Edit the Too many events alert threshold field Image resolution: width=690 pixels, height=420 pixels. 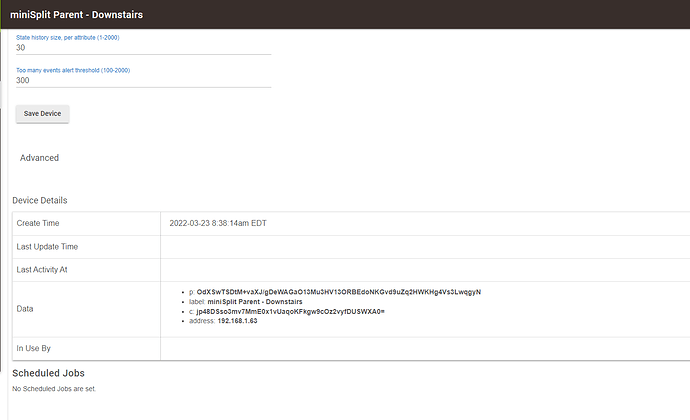point(143,81)
